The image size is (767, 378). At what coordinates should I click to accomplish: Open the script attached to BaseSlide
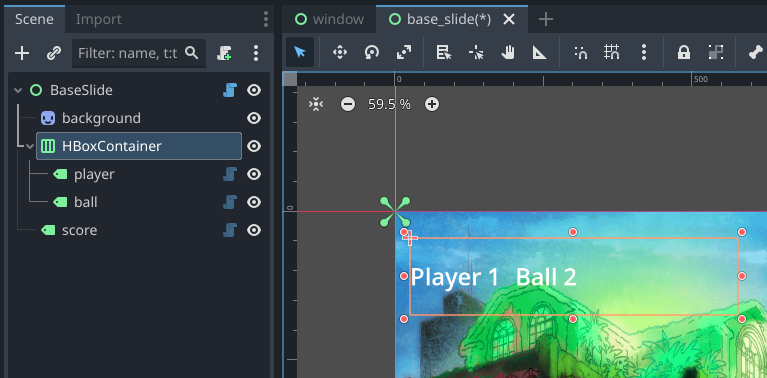(230, 90)
